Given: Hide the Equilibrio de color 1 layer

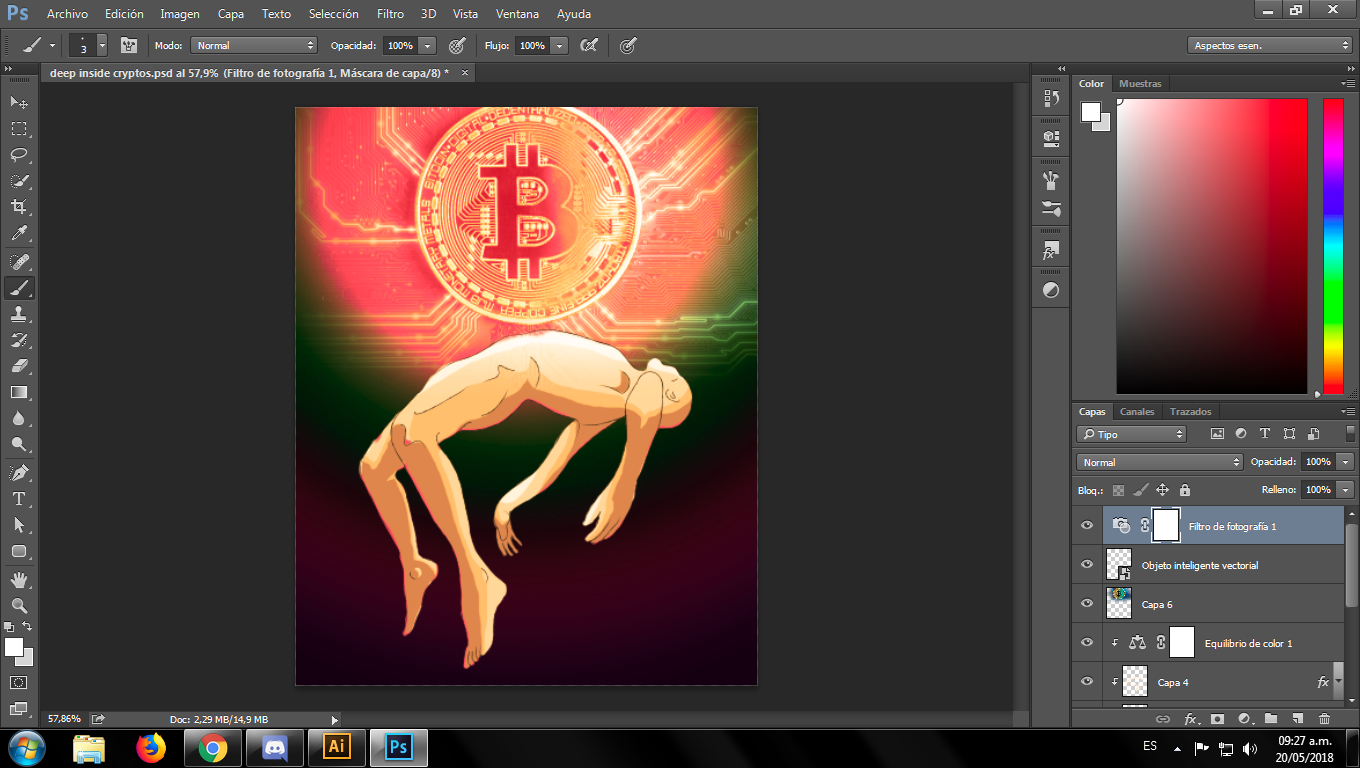Looking at the screenshot, I should pos(1087,642).
